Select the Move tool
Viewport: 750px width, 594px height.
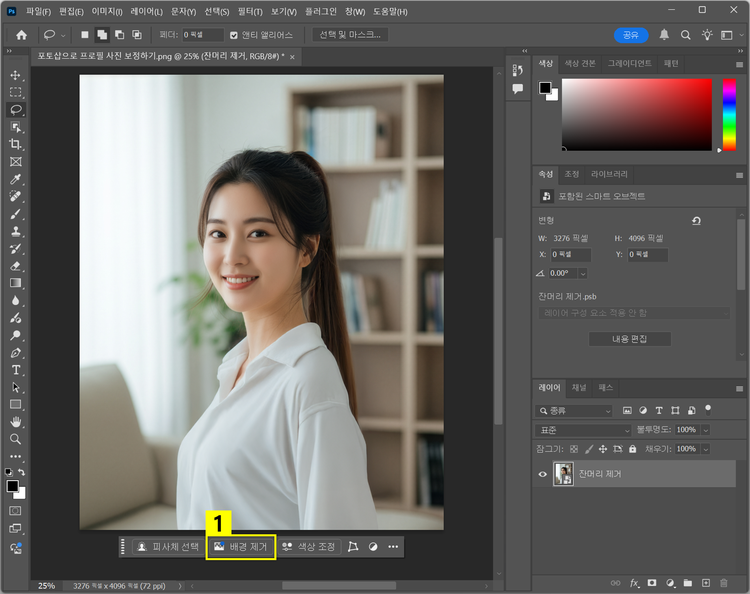pos(15,75)
